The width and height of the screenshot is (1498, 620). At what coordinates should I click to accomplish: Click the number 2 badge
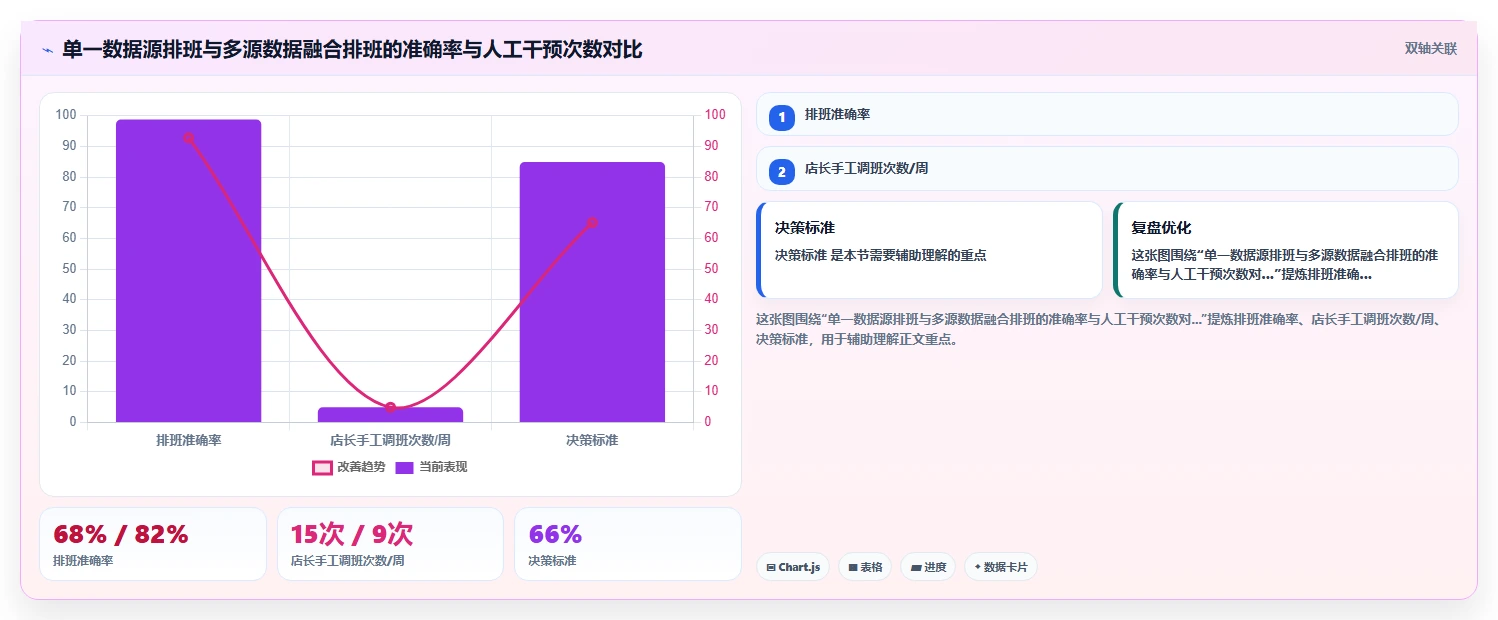(x=782, y=172)
